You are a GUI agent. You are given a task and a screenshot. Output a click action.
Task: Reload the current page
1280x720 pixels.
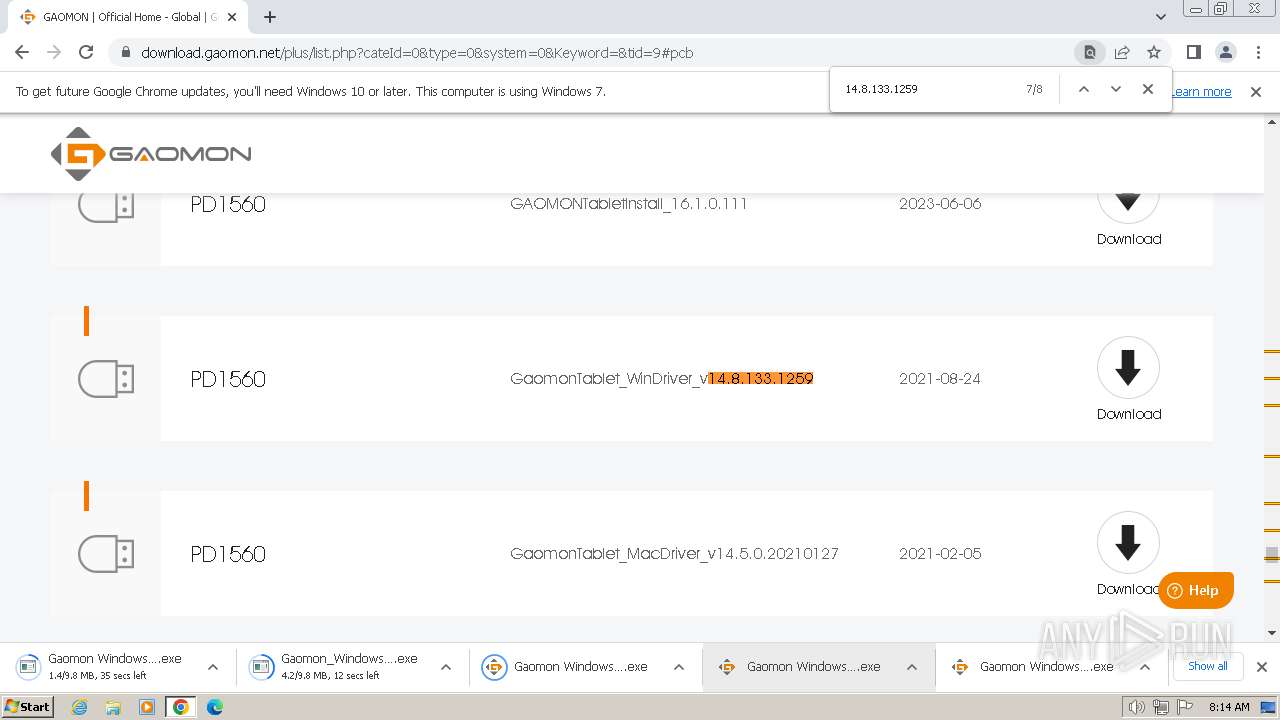(86, 52)
